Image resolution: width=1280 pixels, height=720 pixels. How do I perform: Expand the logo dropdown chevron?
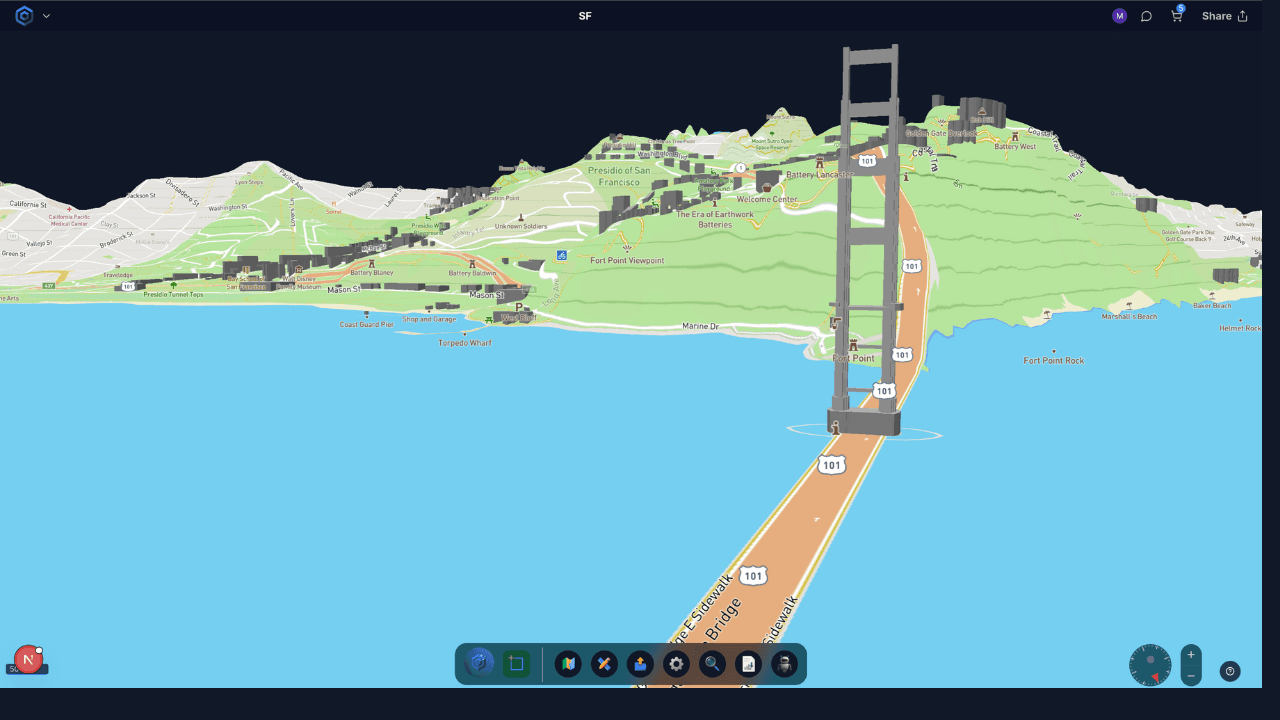click(x=46, y=16)
